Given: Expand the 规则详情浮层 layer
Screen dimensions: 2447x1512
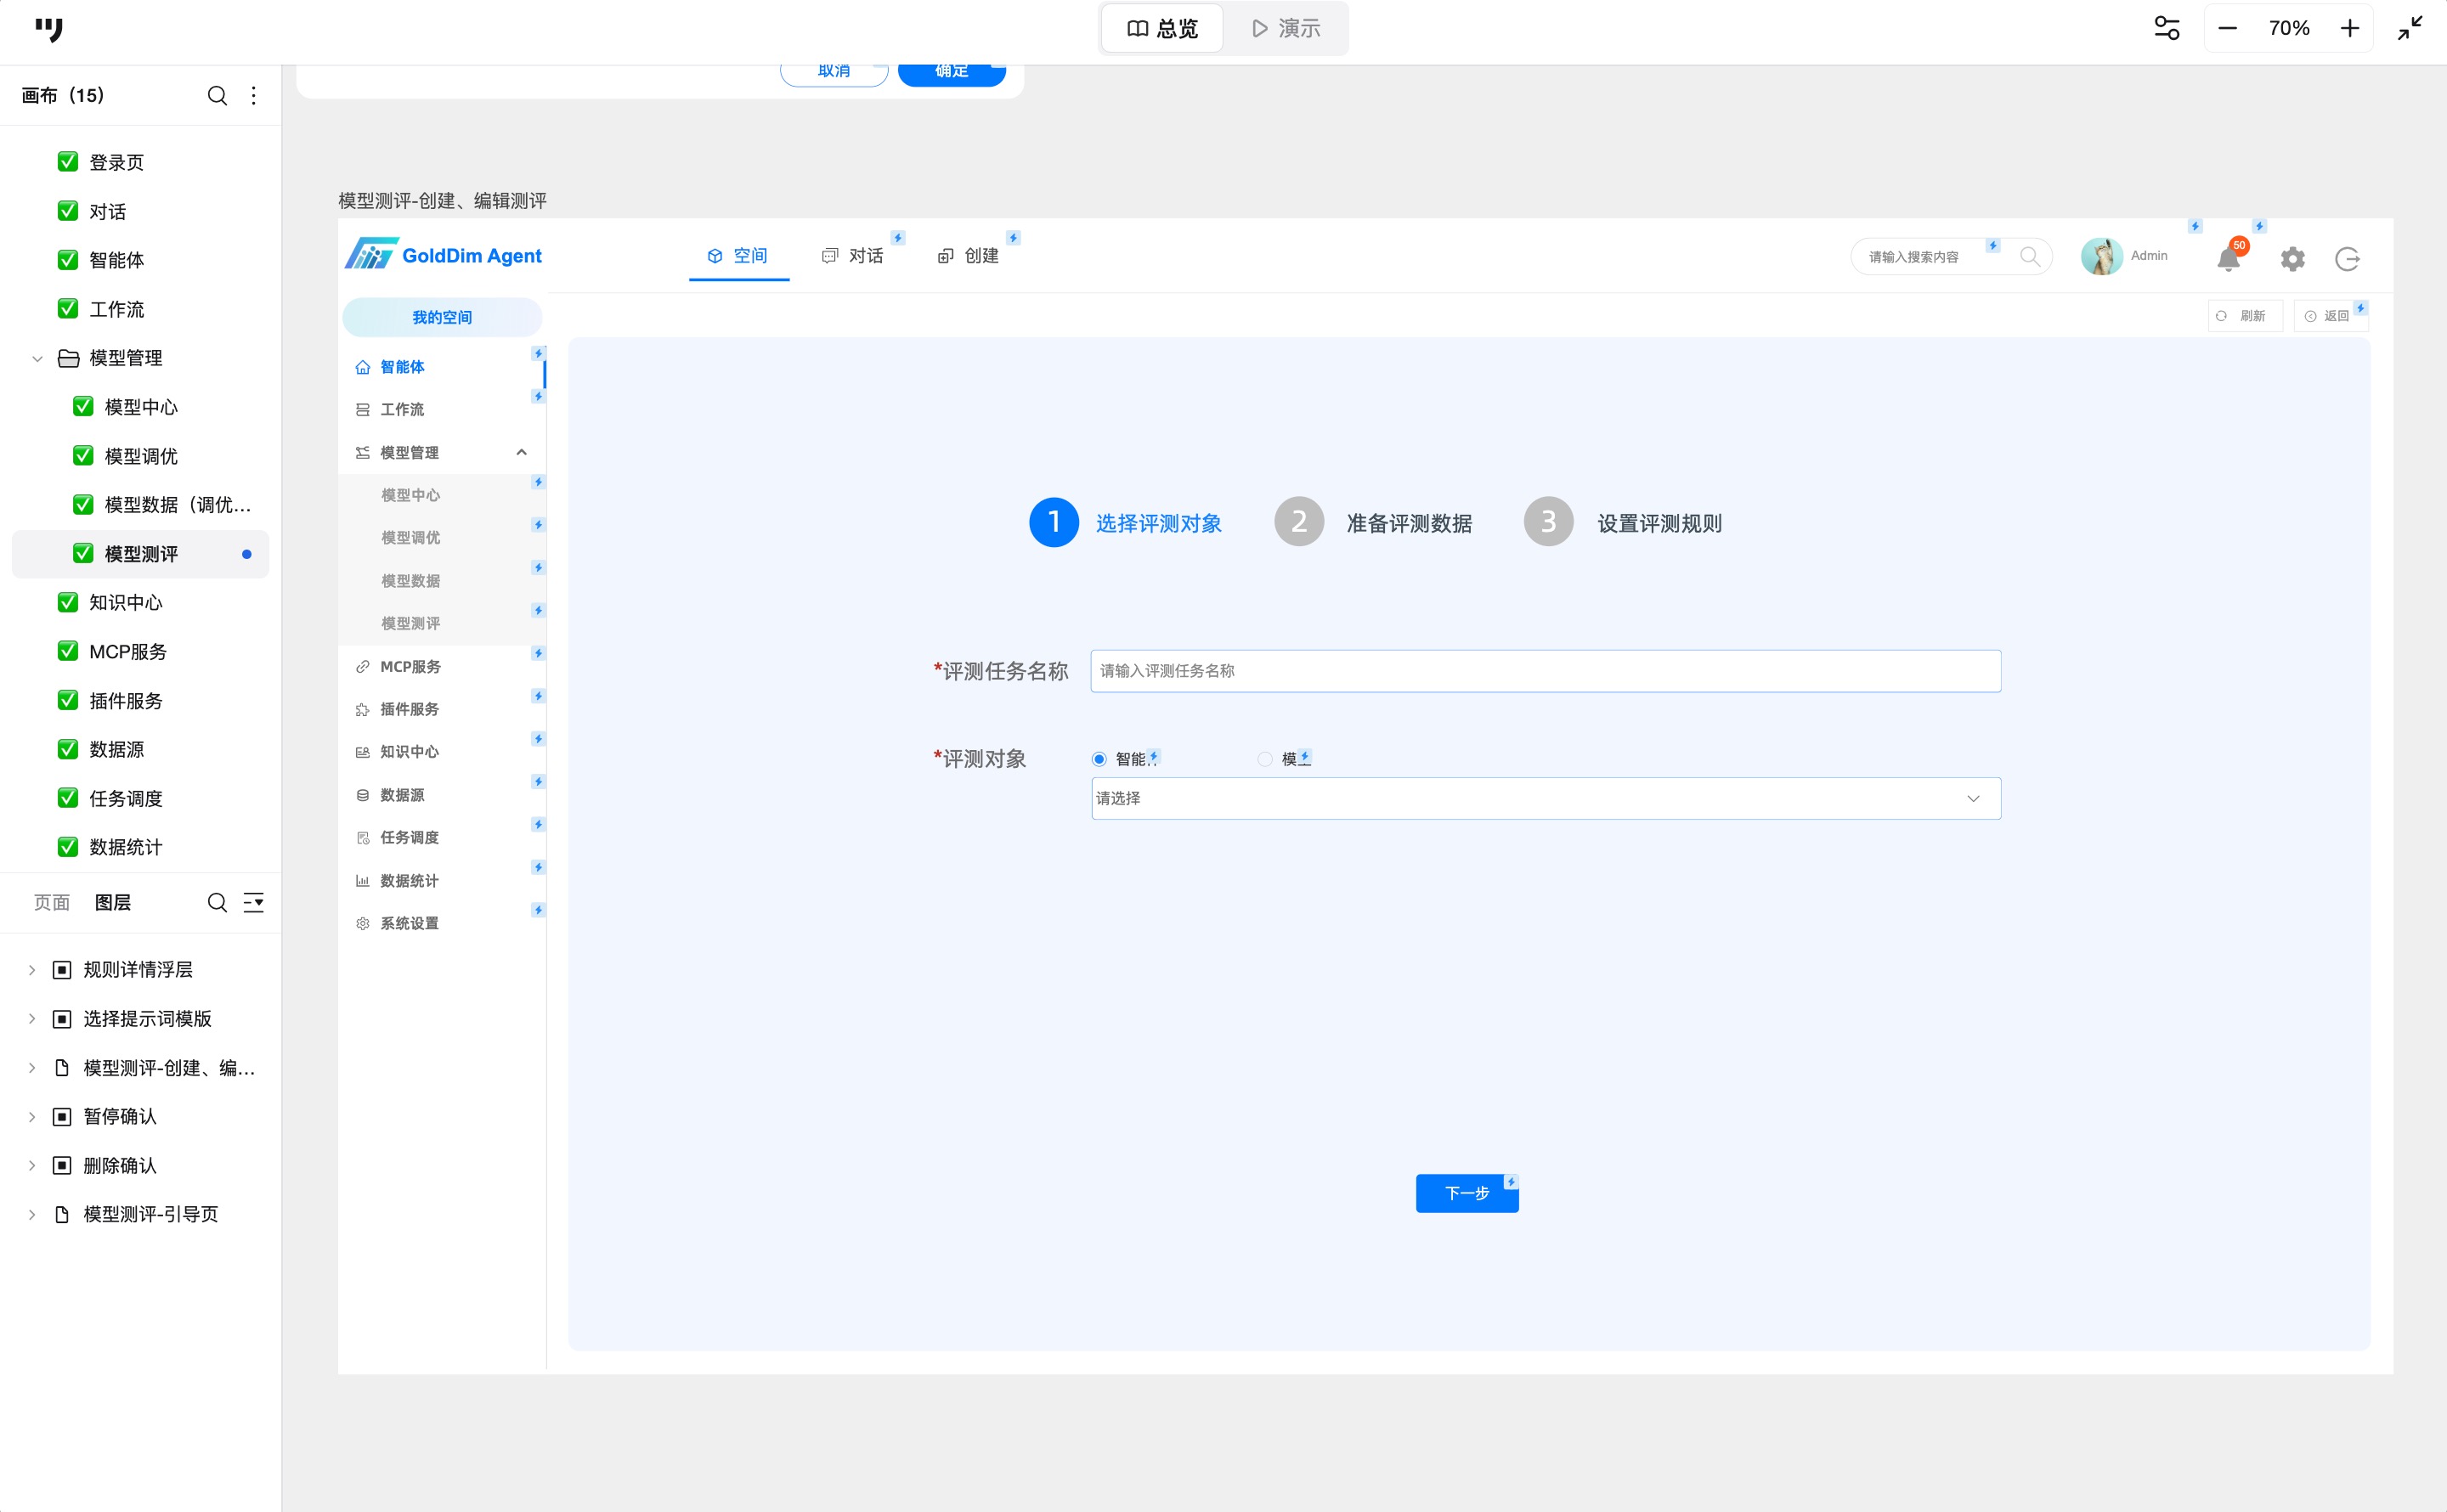Looking at the screenshot, I should coord(32,970).
